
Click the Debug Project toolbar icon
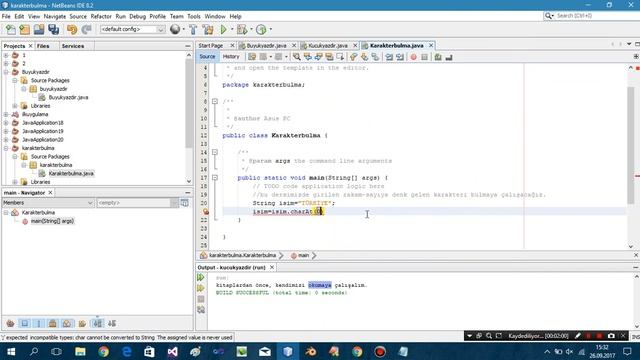coord(242,29)
